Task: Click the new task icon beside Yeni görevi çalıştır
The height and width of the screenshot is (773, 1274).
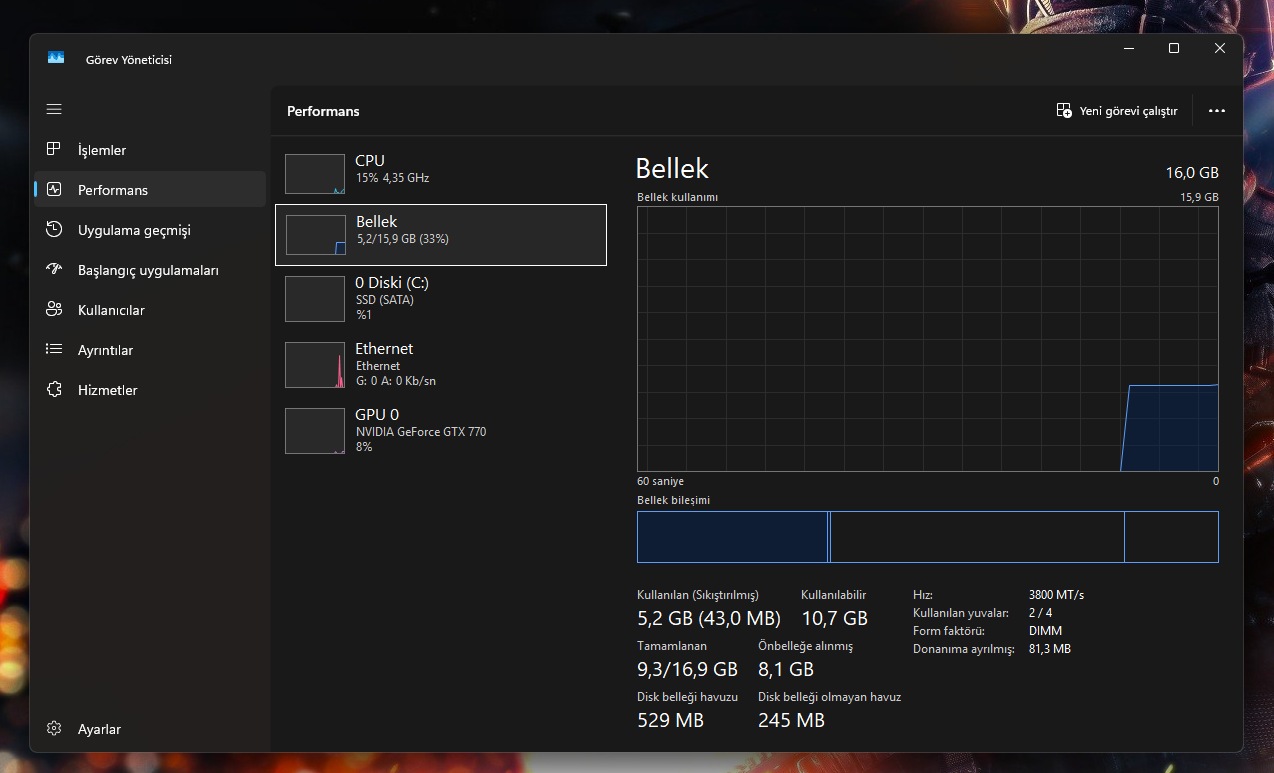Action: (x=1064, y=110)
